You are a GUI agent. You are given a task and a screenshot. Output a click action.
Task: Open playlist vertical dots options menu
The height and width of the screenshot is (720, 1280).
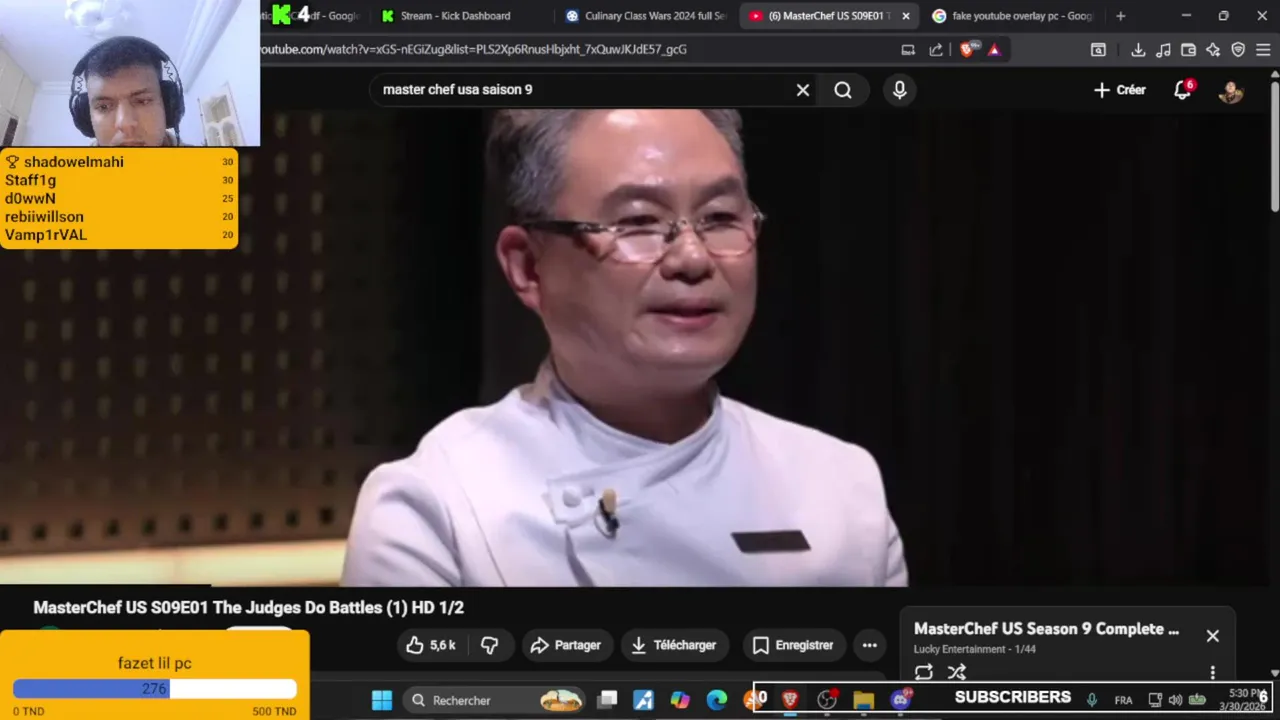point(1212,673)
